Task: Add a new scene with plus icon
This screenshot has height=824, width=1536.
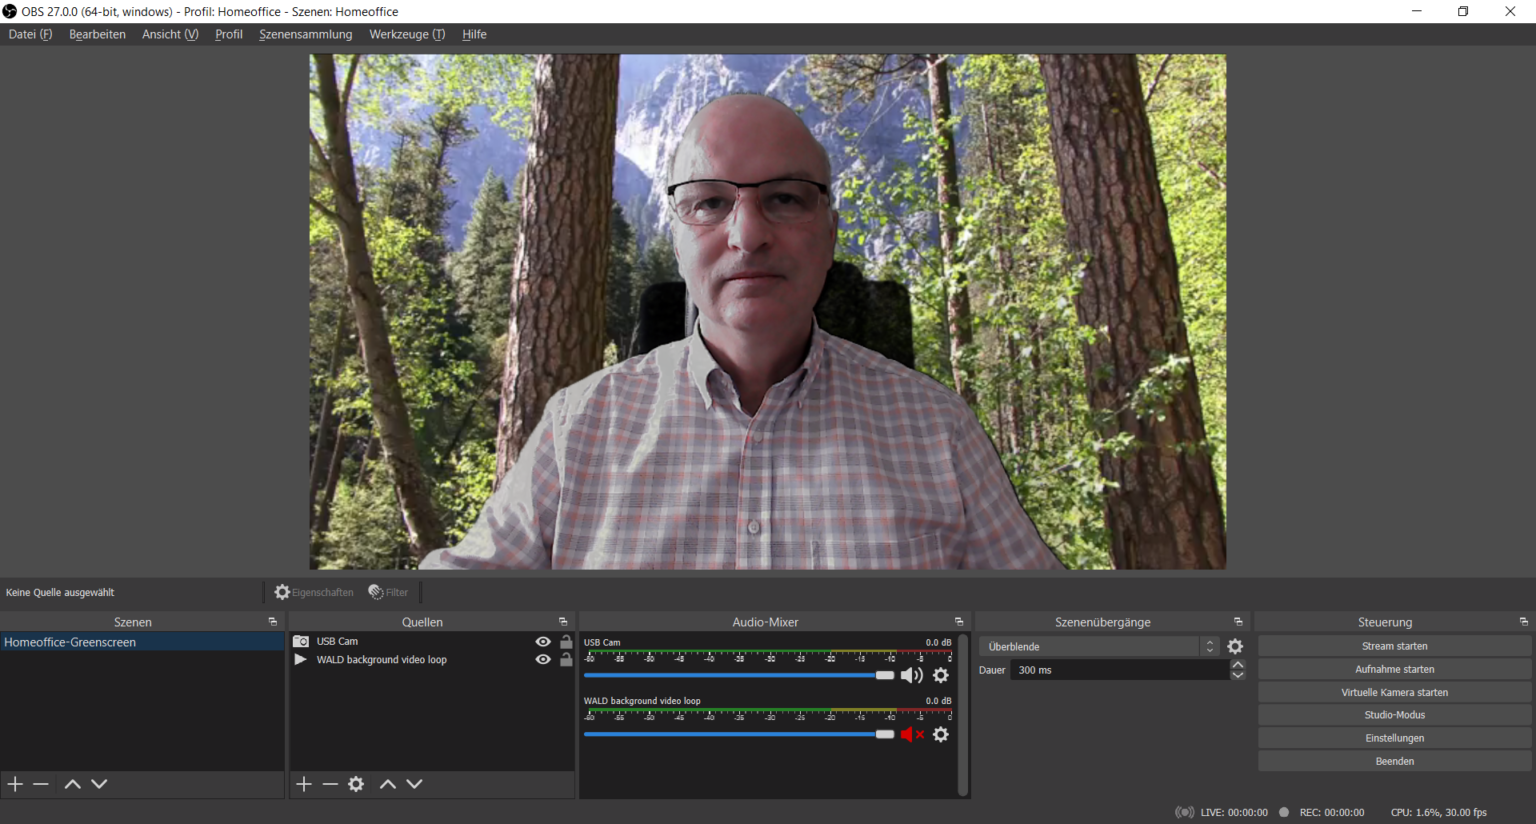Action: tap(15, 784)
